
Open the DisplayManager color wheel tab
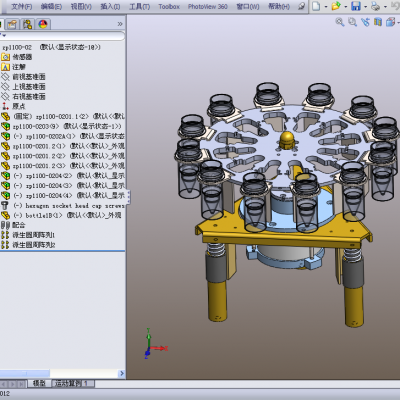(43, 24)
